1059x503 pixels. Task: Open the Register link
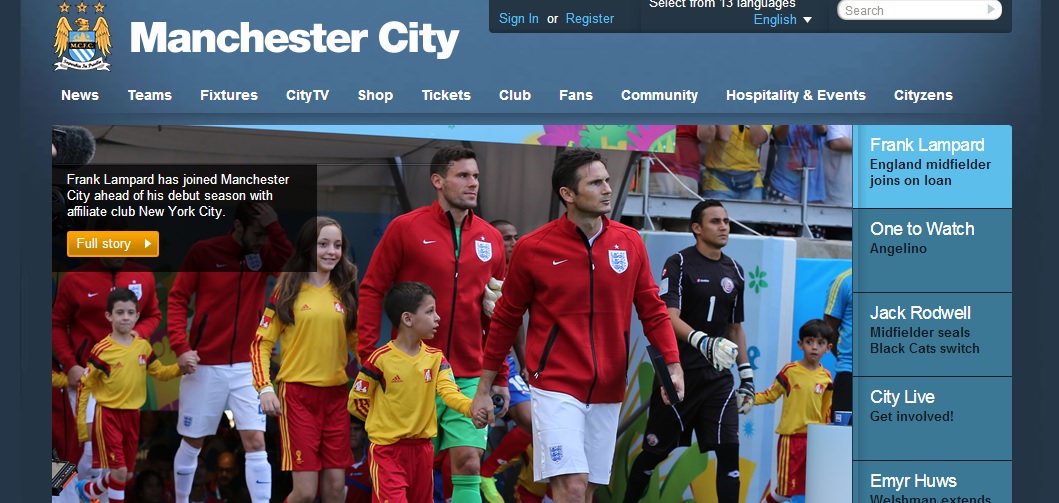tap(590, 19)
